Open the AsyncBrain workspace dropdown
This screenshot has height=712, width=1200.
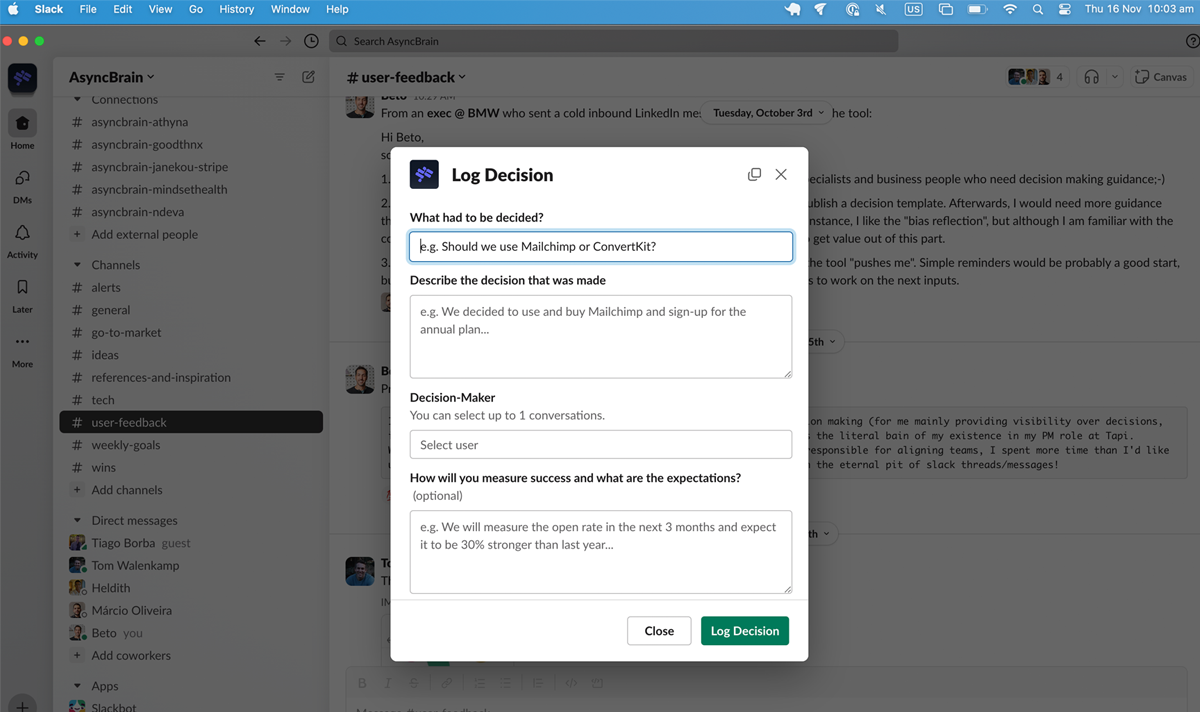(x=112, y=77)
